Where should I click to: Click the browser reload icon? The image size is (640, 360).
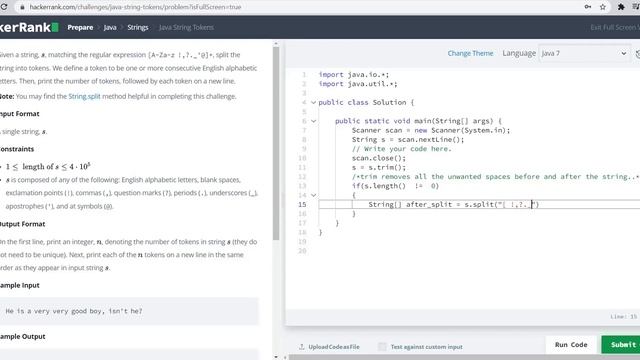4,7
